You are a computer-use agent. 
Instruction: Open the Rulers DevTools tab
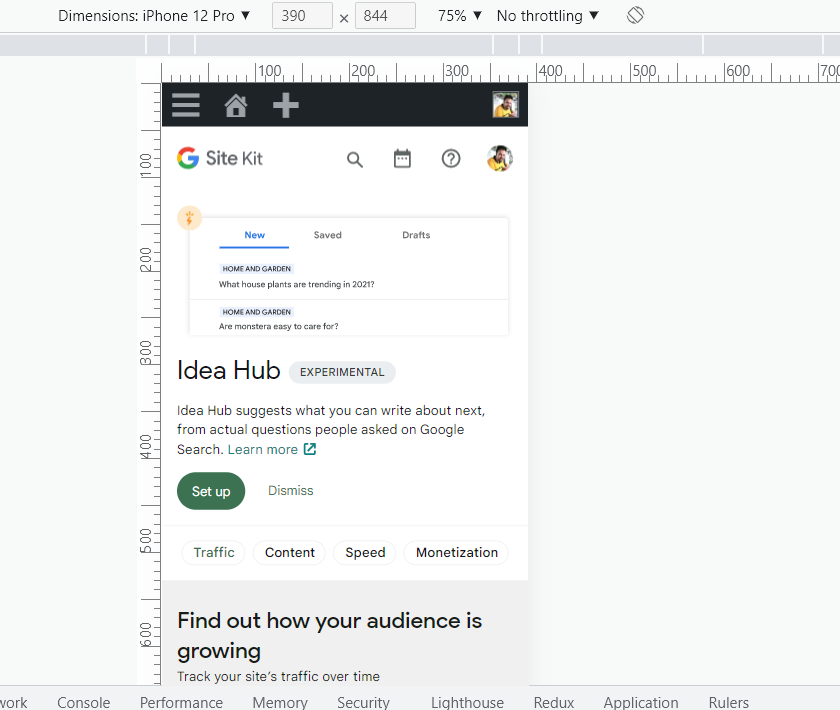click(729, 702)
